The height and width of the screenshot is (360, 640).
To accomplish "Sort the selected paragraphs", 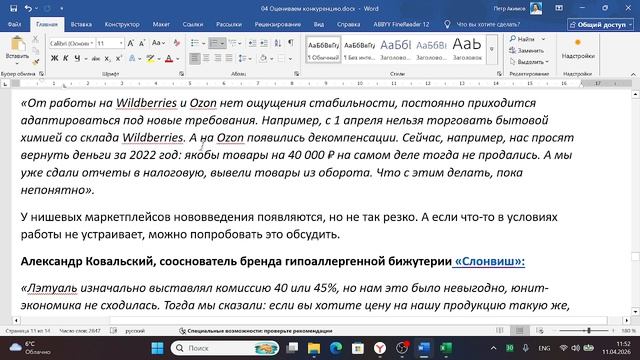I will (278, 43).
